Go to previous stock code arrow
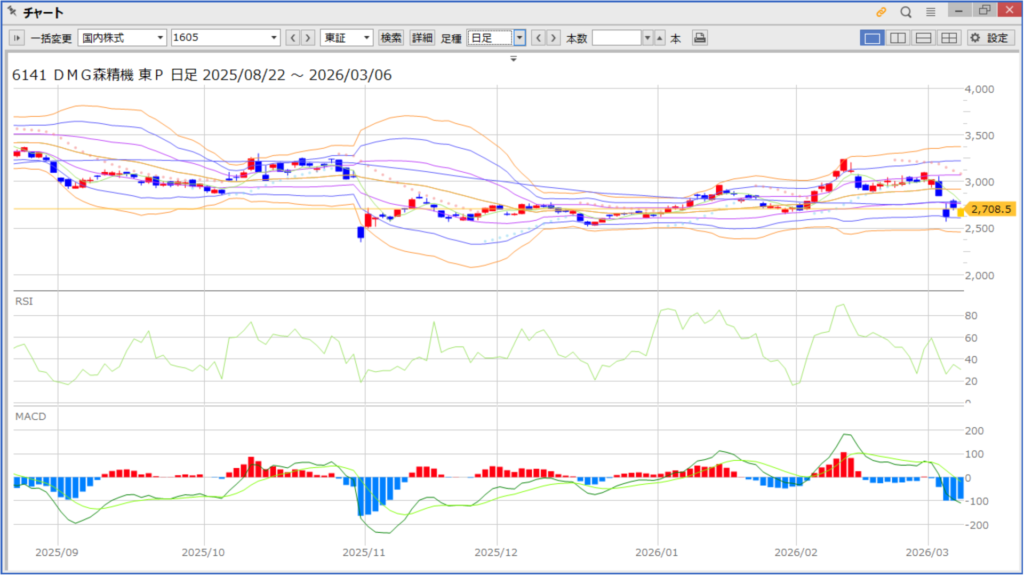The image size is (1024, 576). [x=293, y=38]
